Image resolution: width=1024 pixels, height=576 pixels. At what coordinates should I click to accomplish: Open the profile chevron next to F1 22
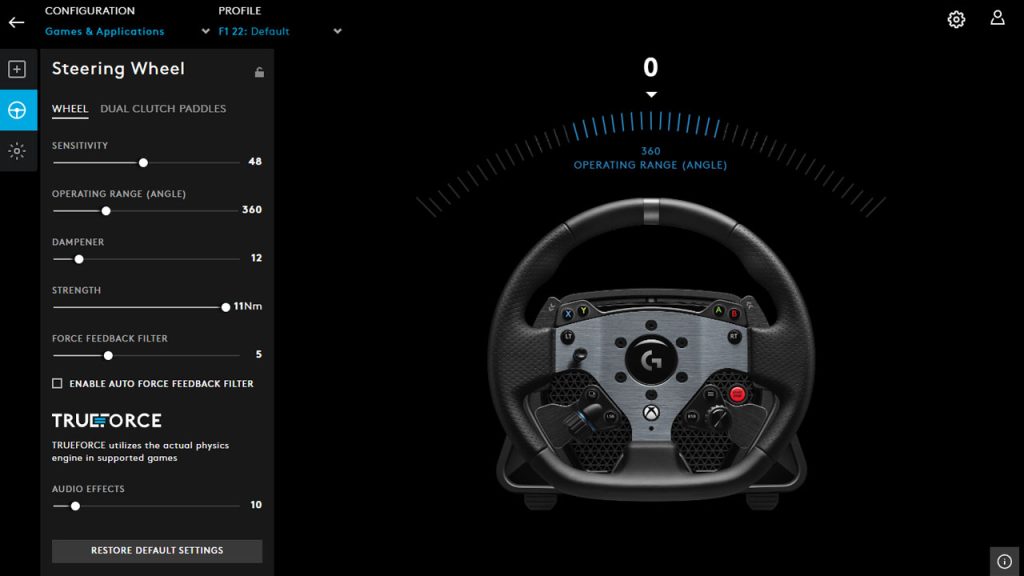pos(337,31)
